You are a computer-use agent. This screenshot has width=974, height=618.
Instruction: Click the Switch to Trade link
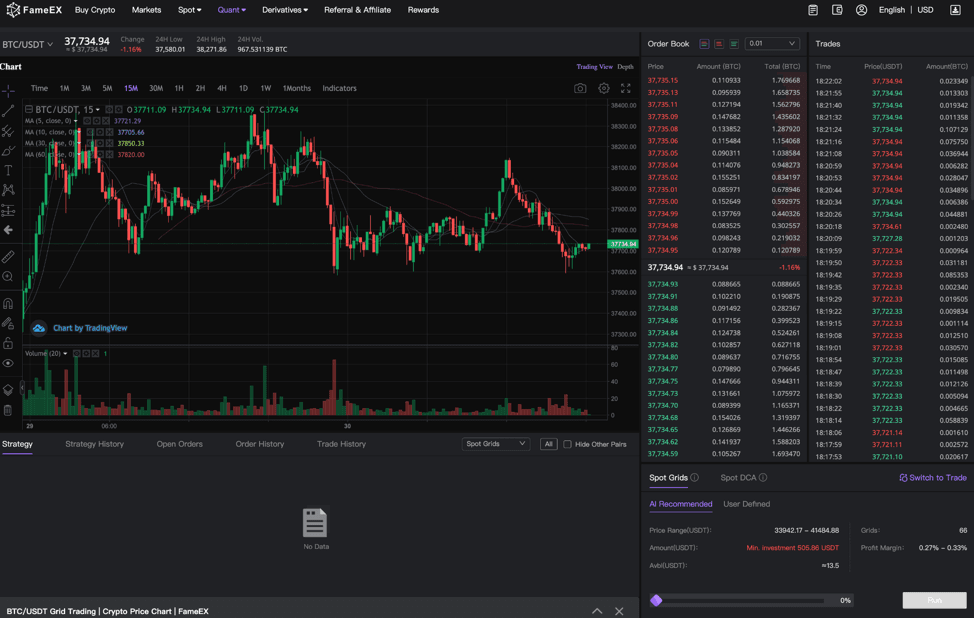click(932, 478)
